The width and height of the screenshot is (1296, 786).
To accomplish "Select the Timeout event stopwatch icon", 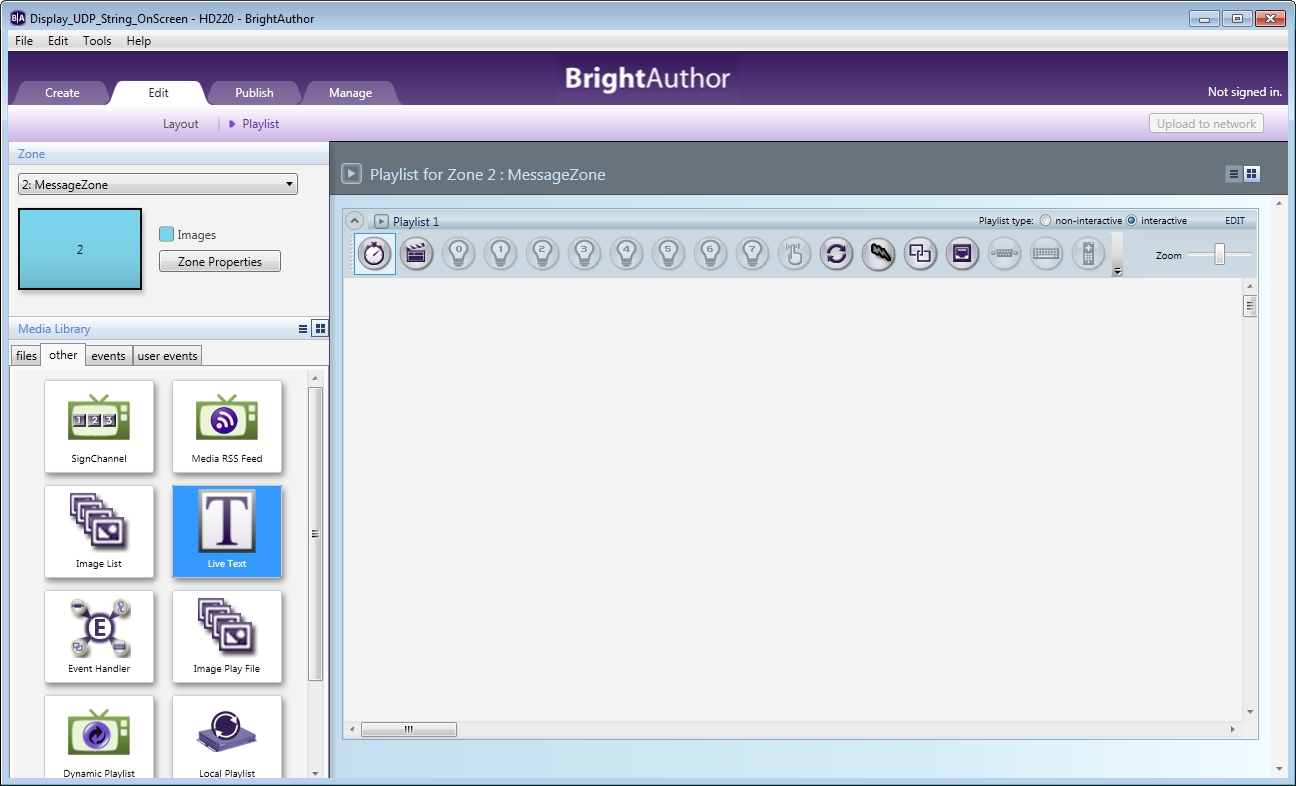I will [x=375, y=254].
